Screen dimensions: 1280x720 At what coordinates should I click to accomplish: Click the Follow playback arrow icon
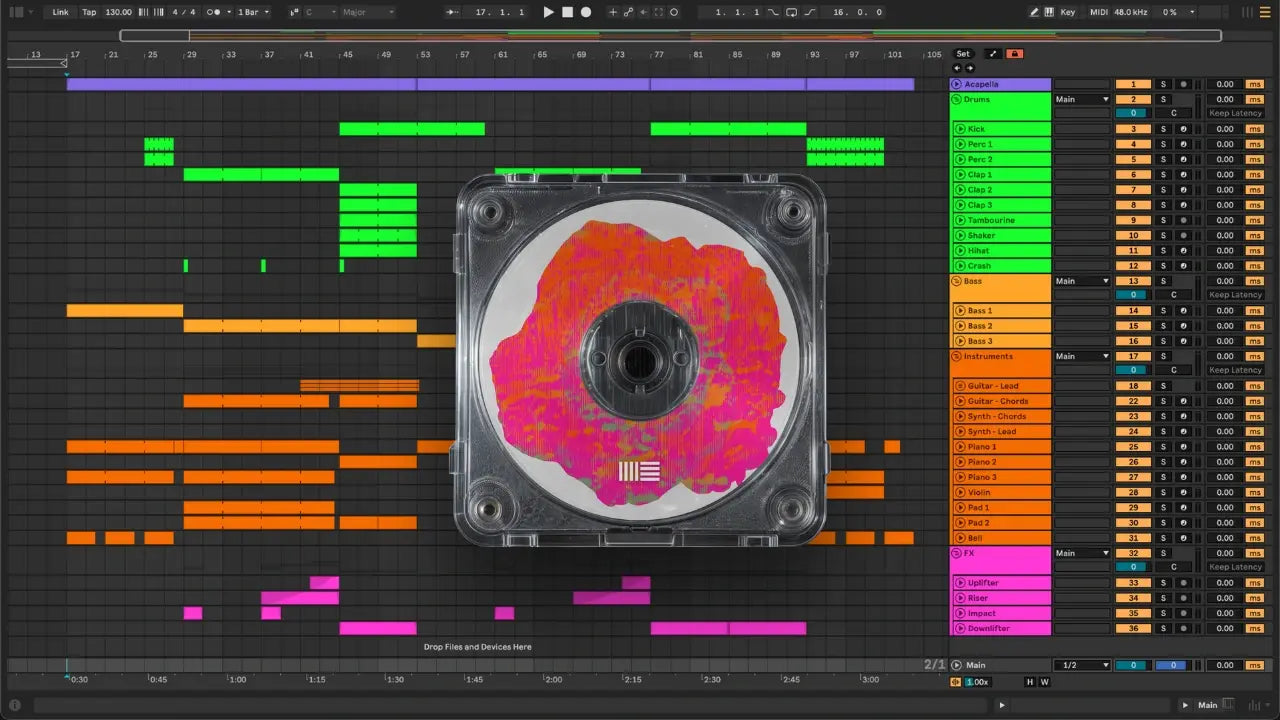pyautogui.click(x=453, y=12)
